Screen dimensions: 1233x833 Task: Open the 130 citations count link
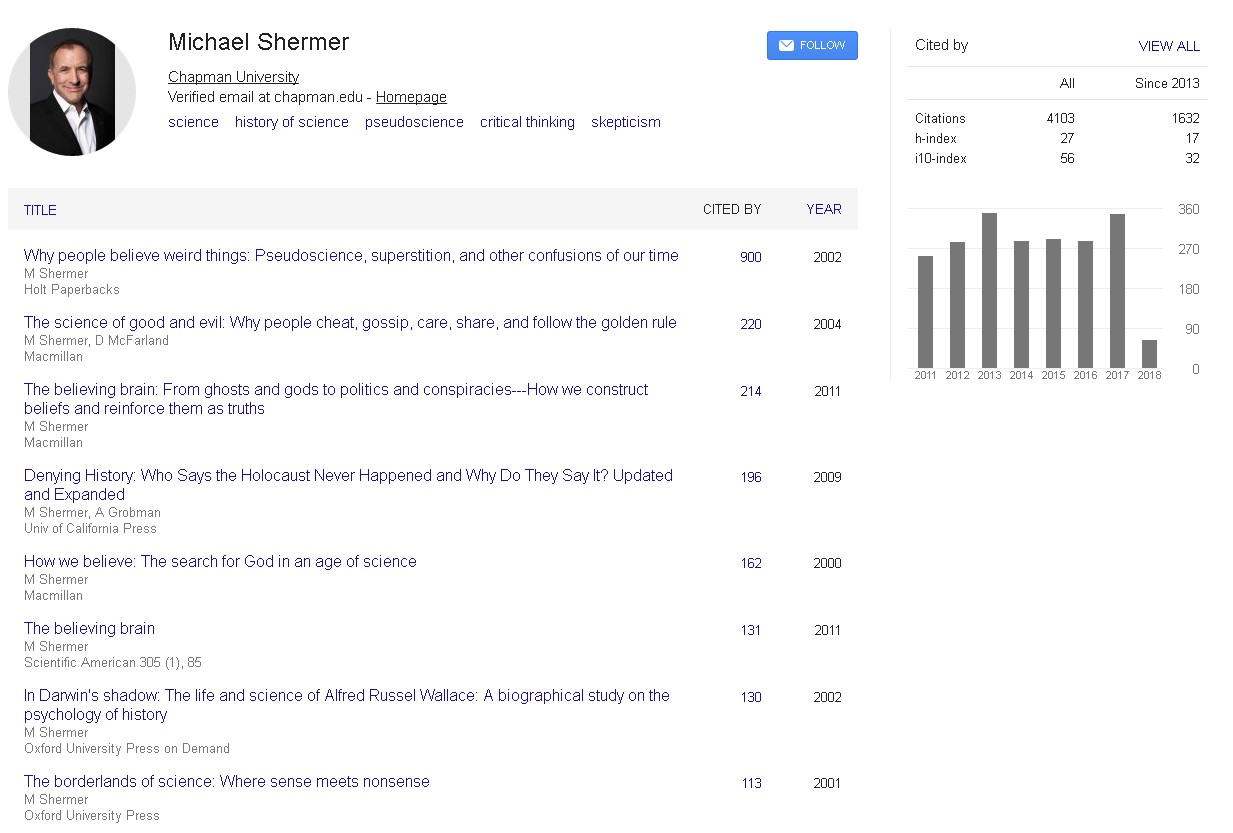click(x=750, y=697)
